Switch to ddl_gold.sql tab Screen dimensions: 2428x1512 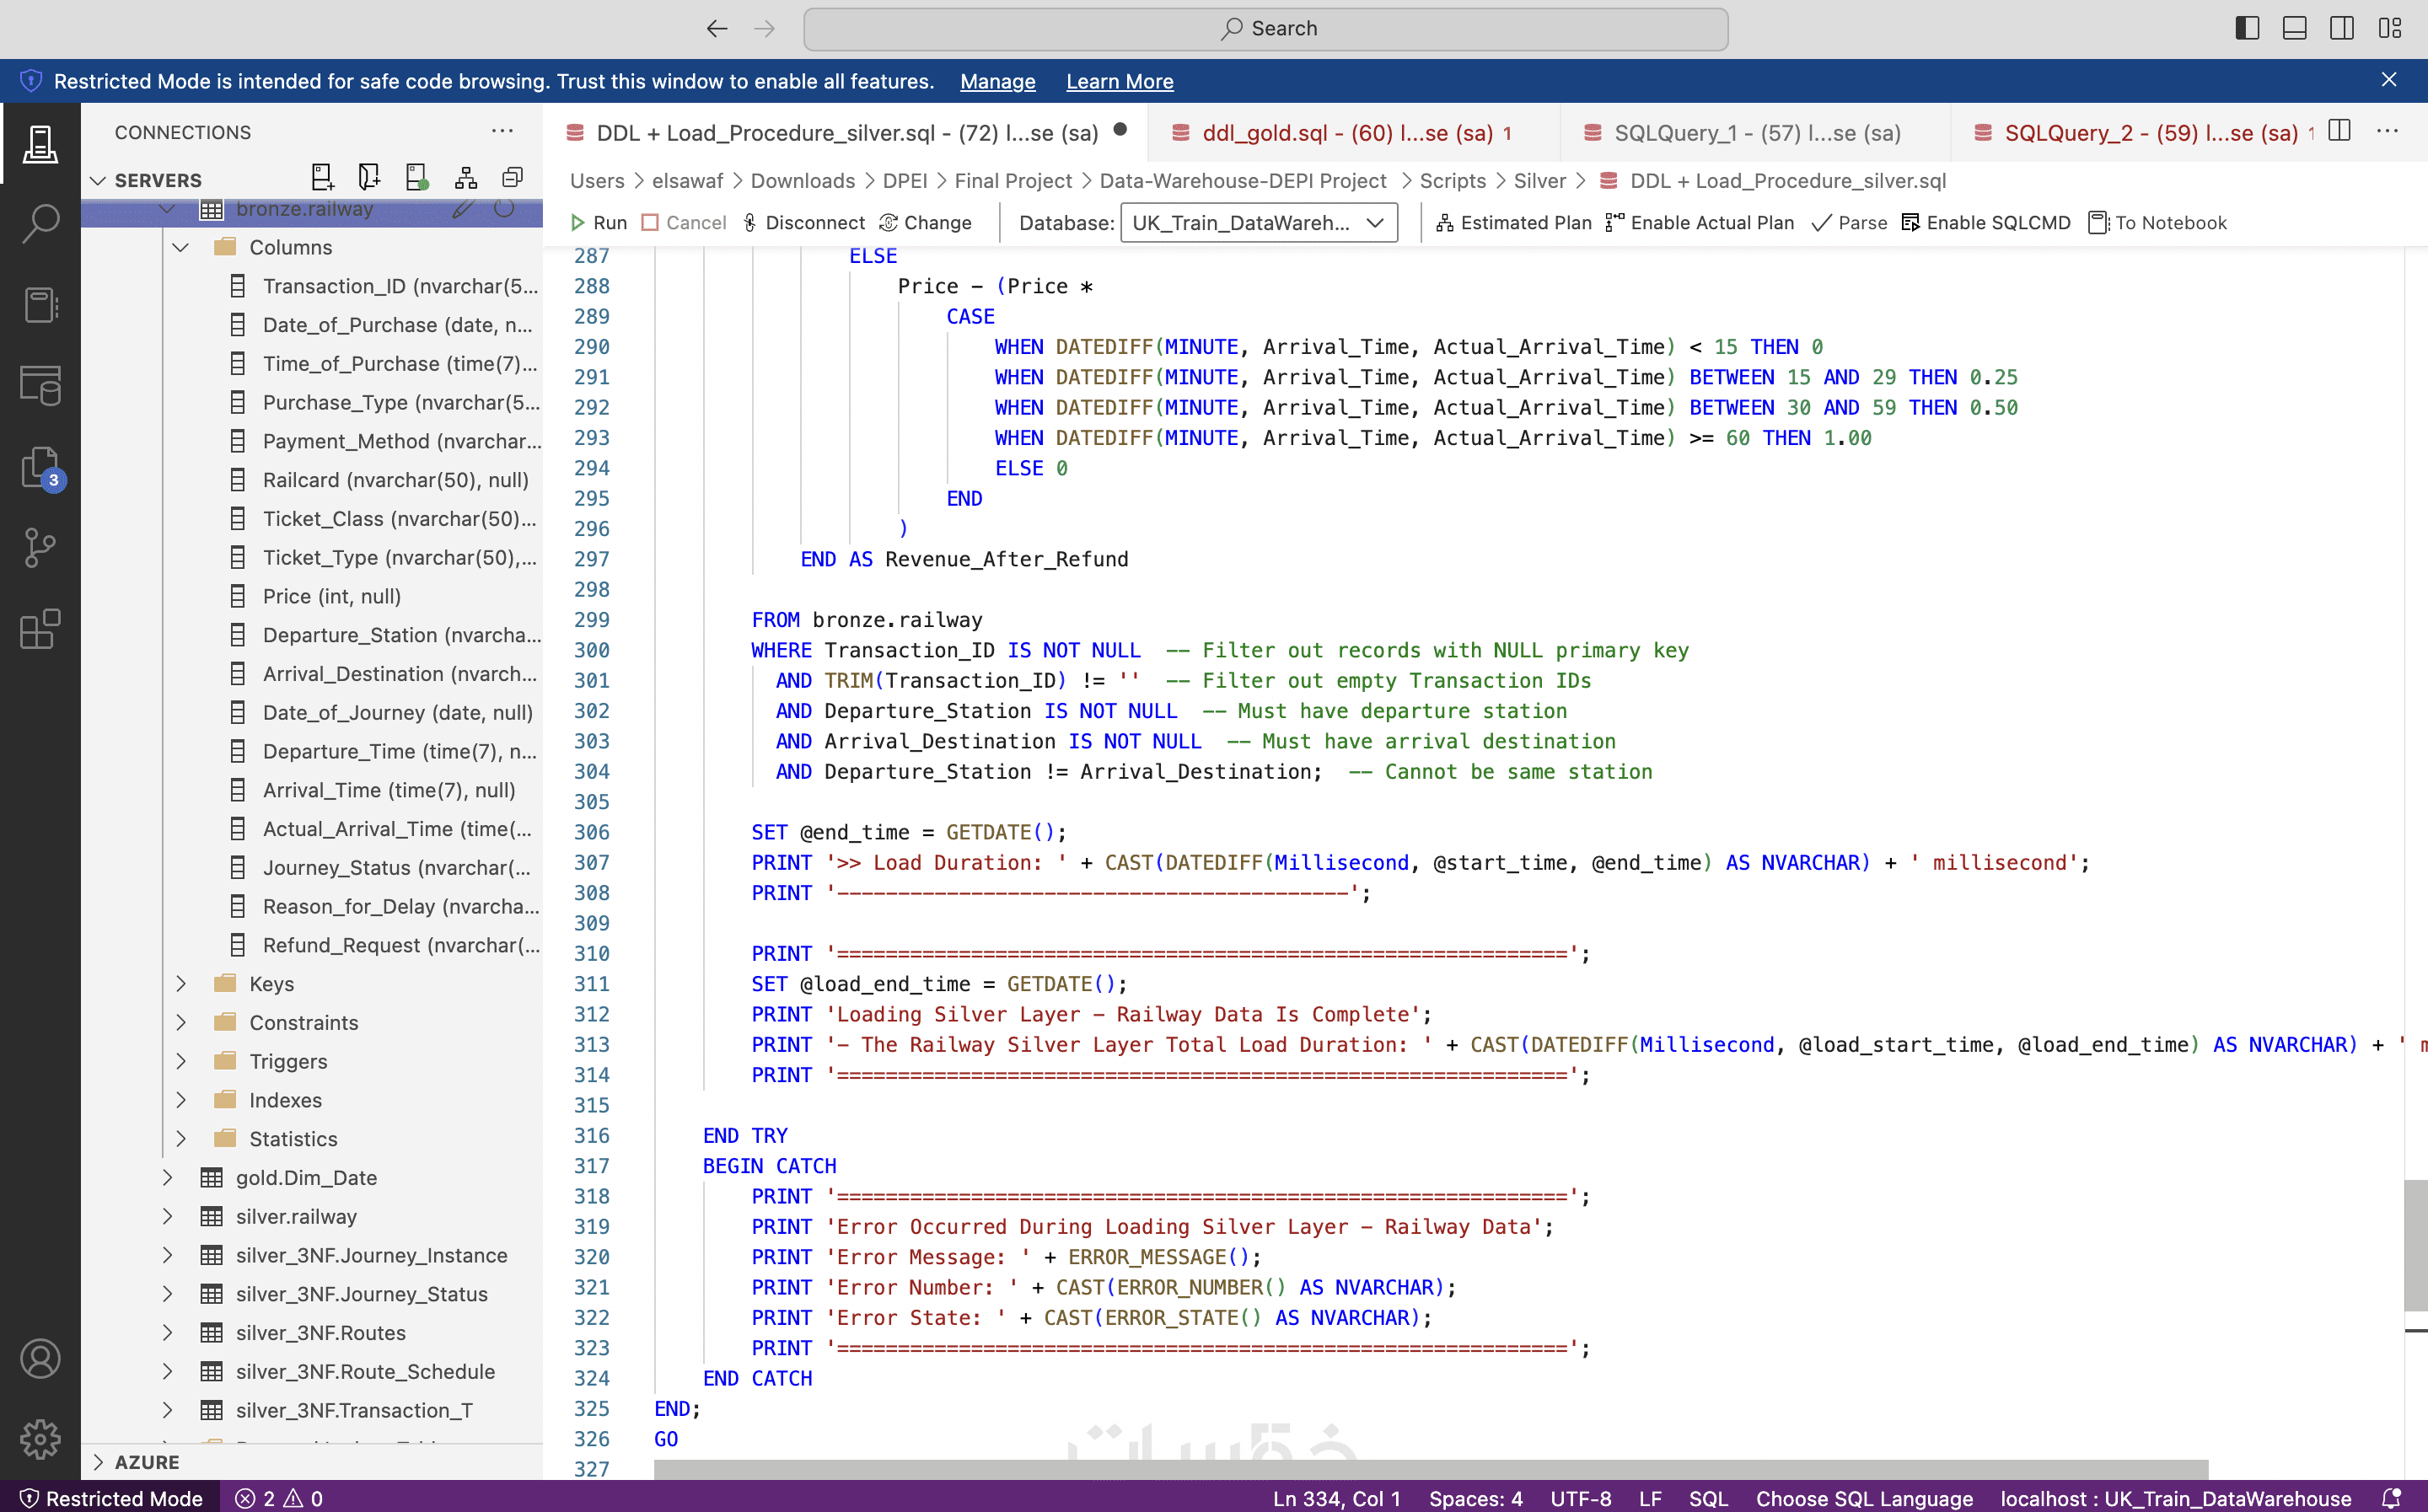coord(1345,133)
